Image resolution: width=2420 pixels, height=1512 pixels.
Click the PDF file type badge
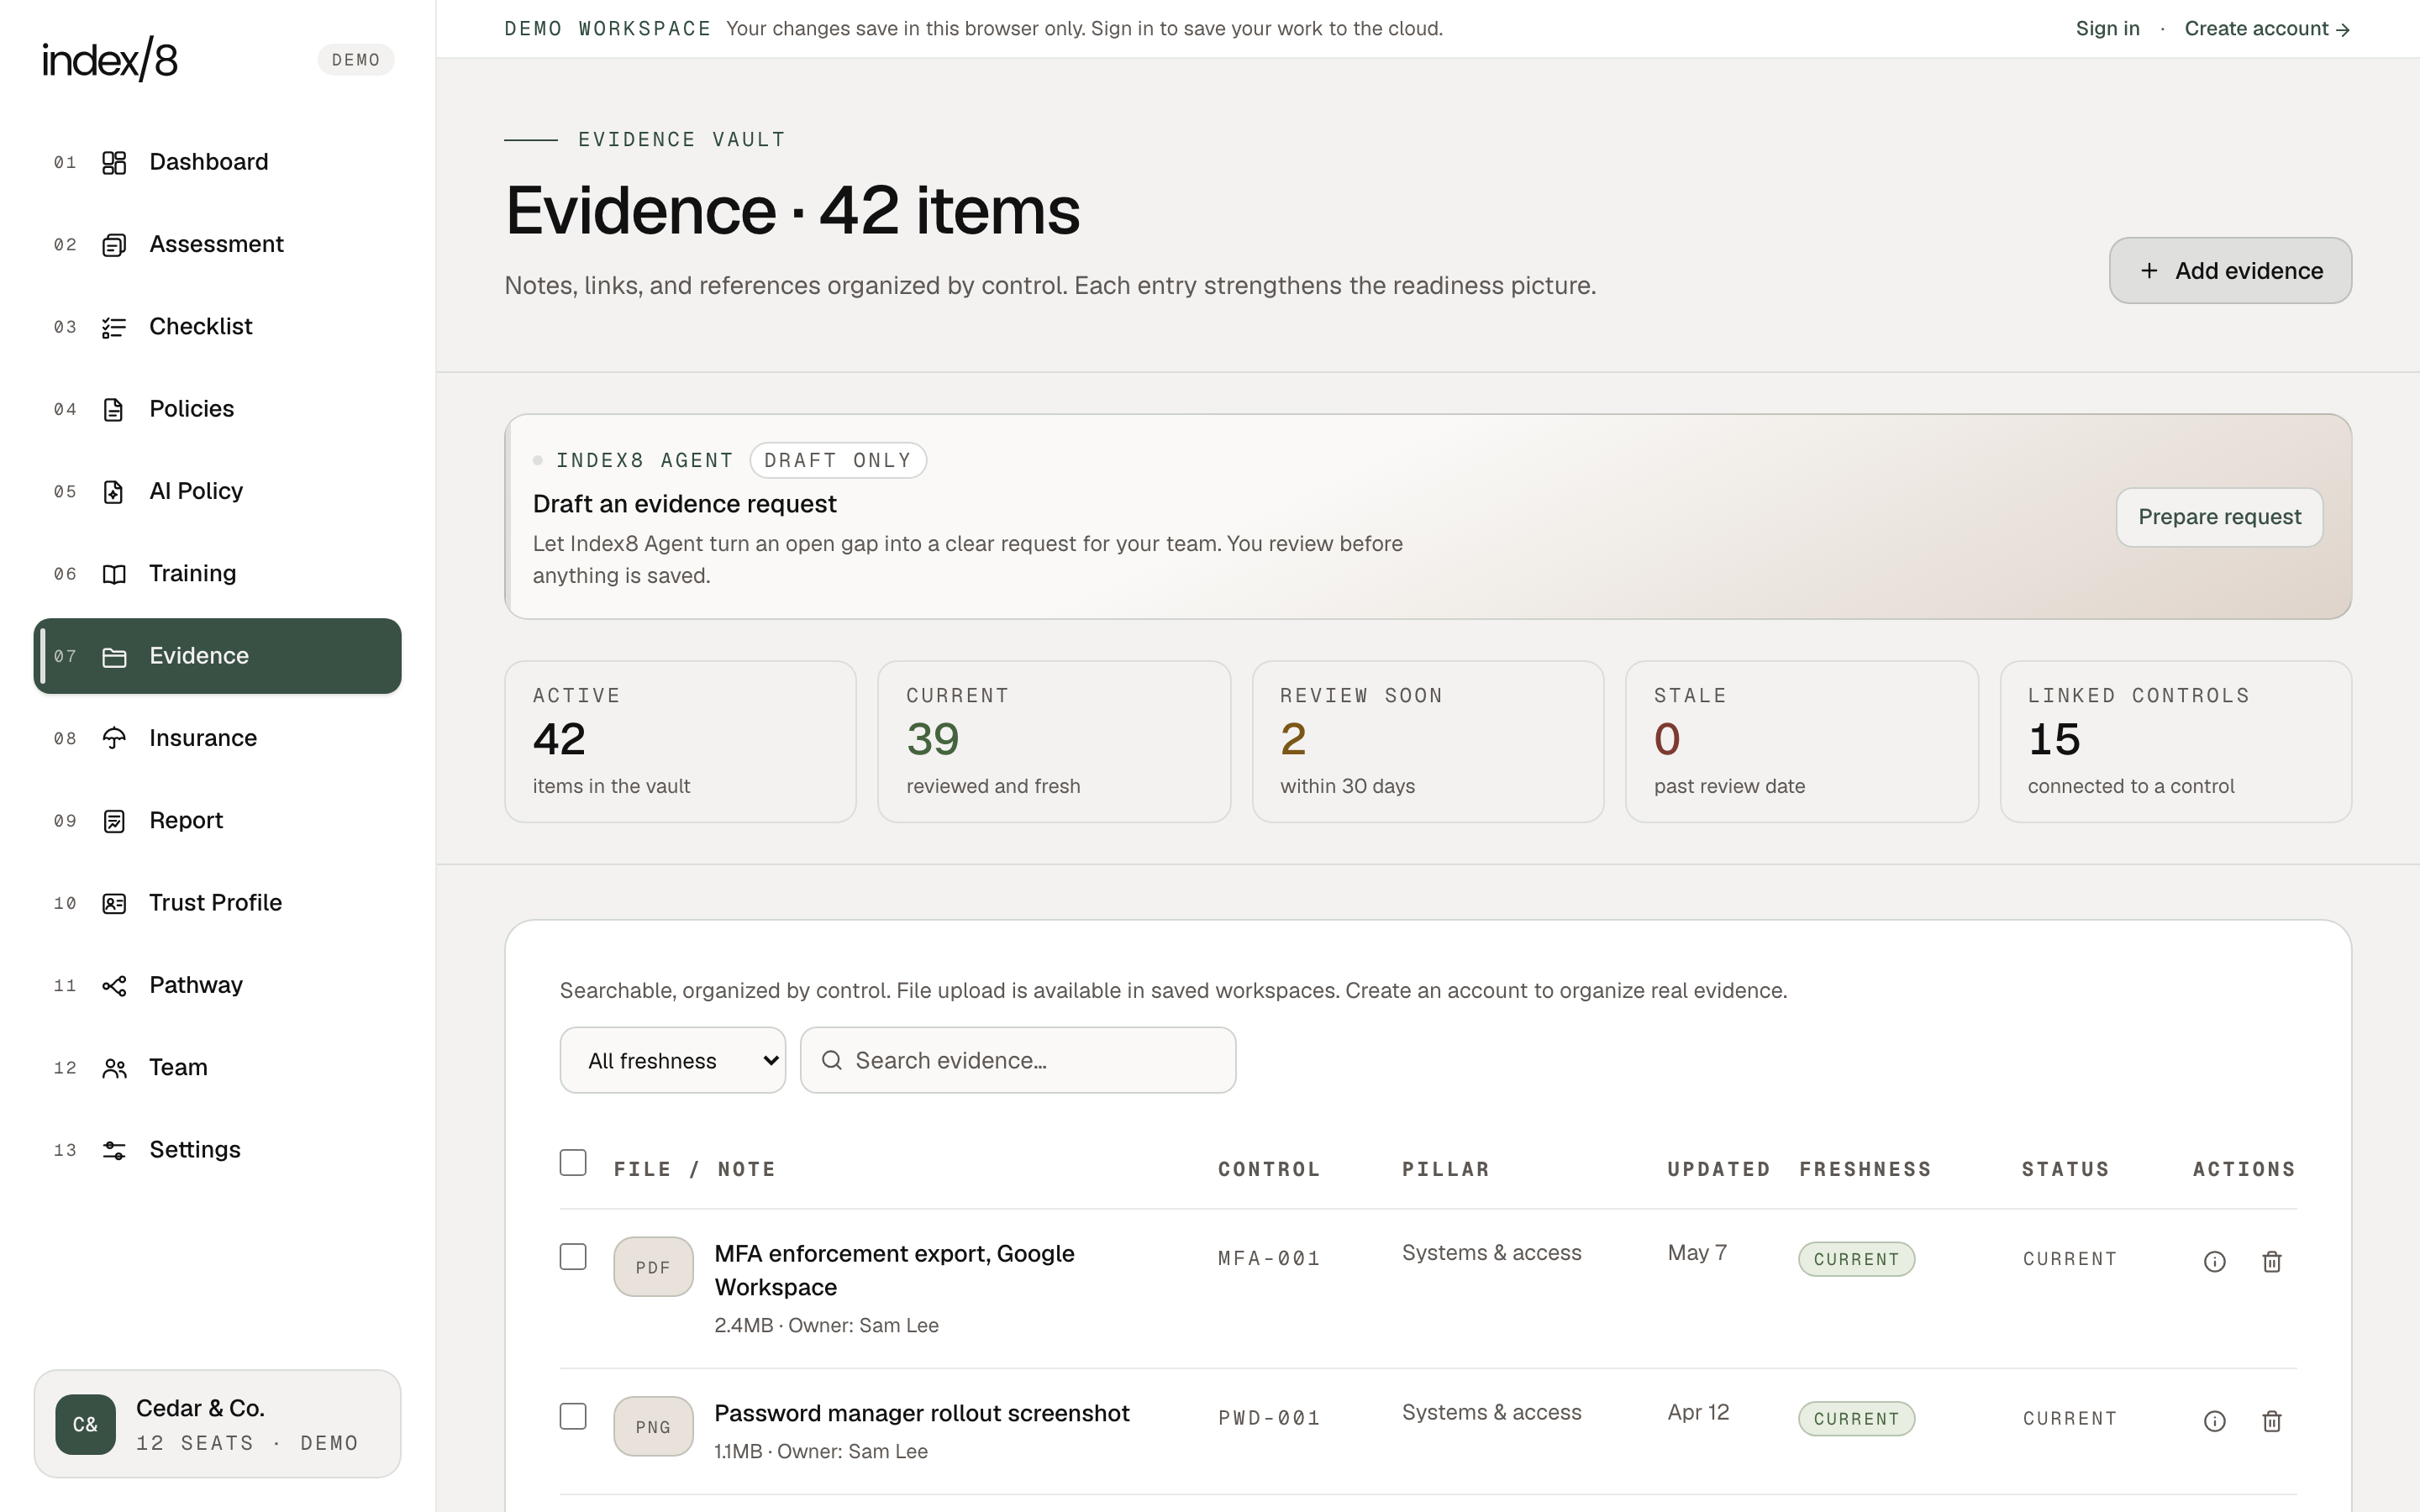[653, 1267]
